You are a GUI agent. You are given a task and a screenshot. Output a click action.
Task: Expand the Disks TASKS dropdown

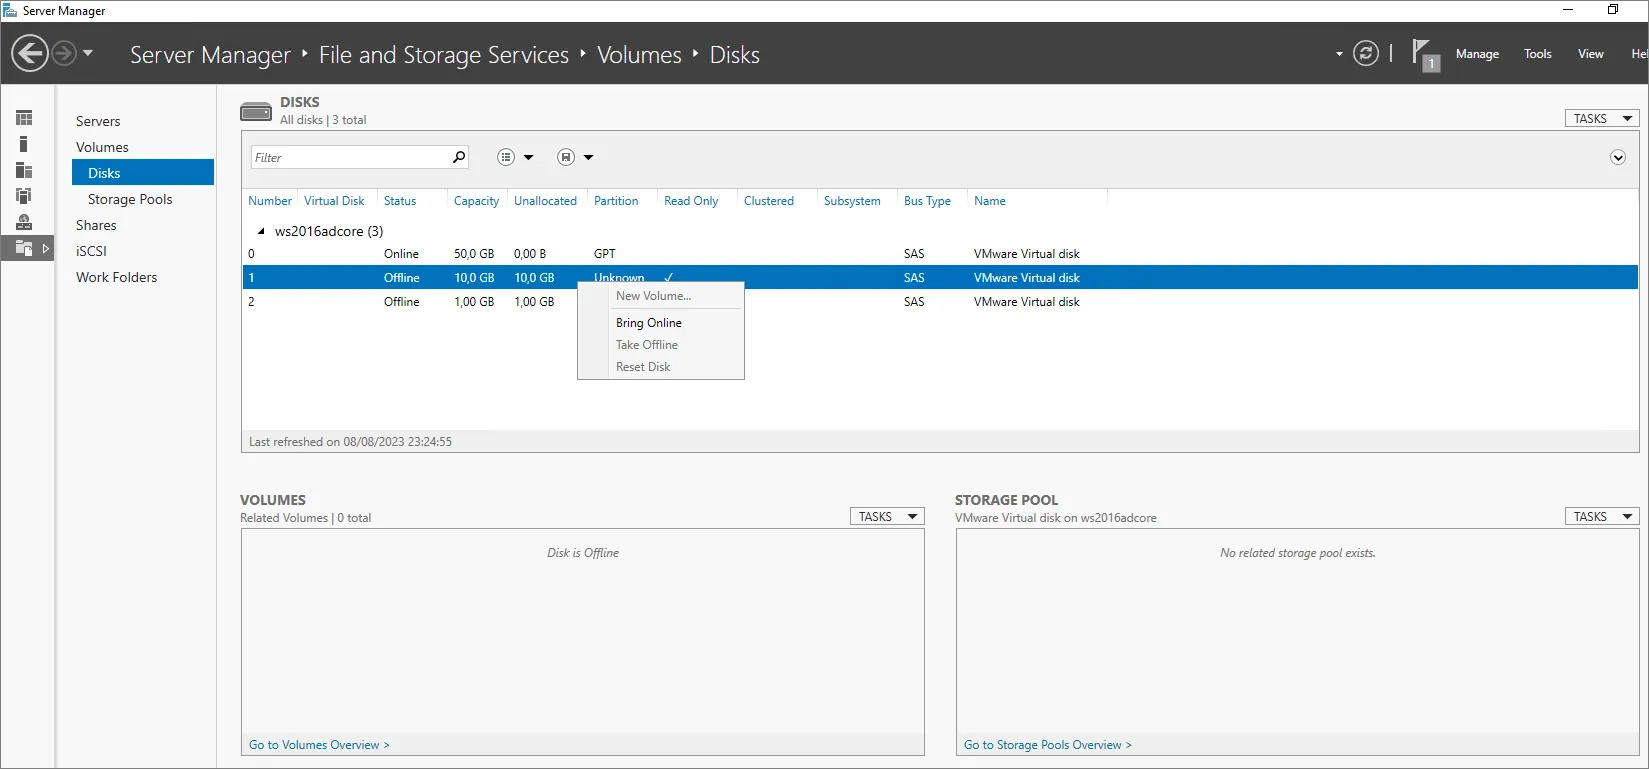tap(1601, 118)
